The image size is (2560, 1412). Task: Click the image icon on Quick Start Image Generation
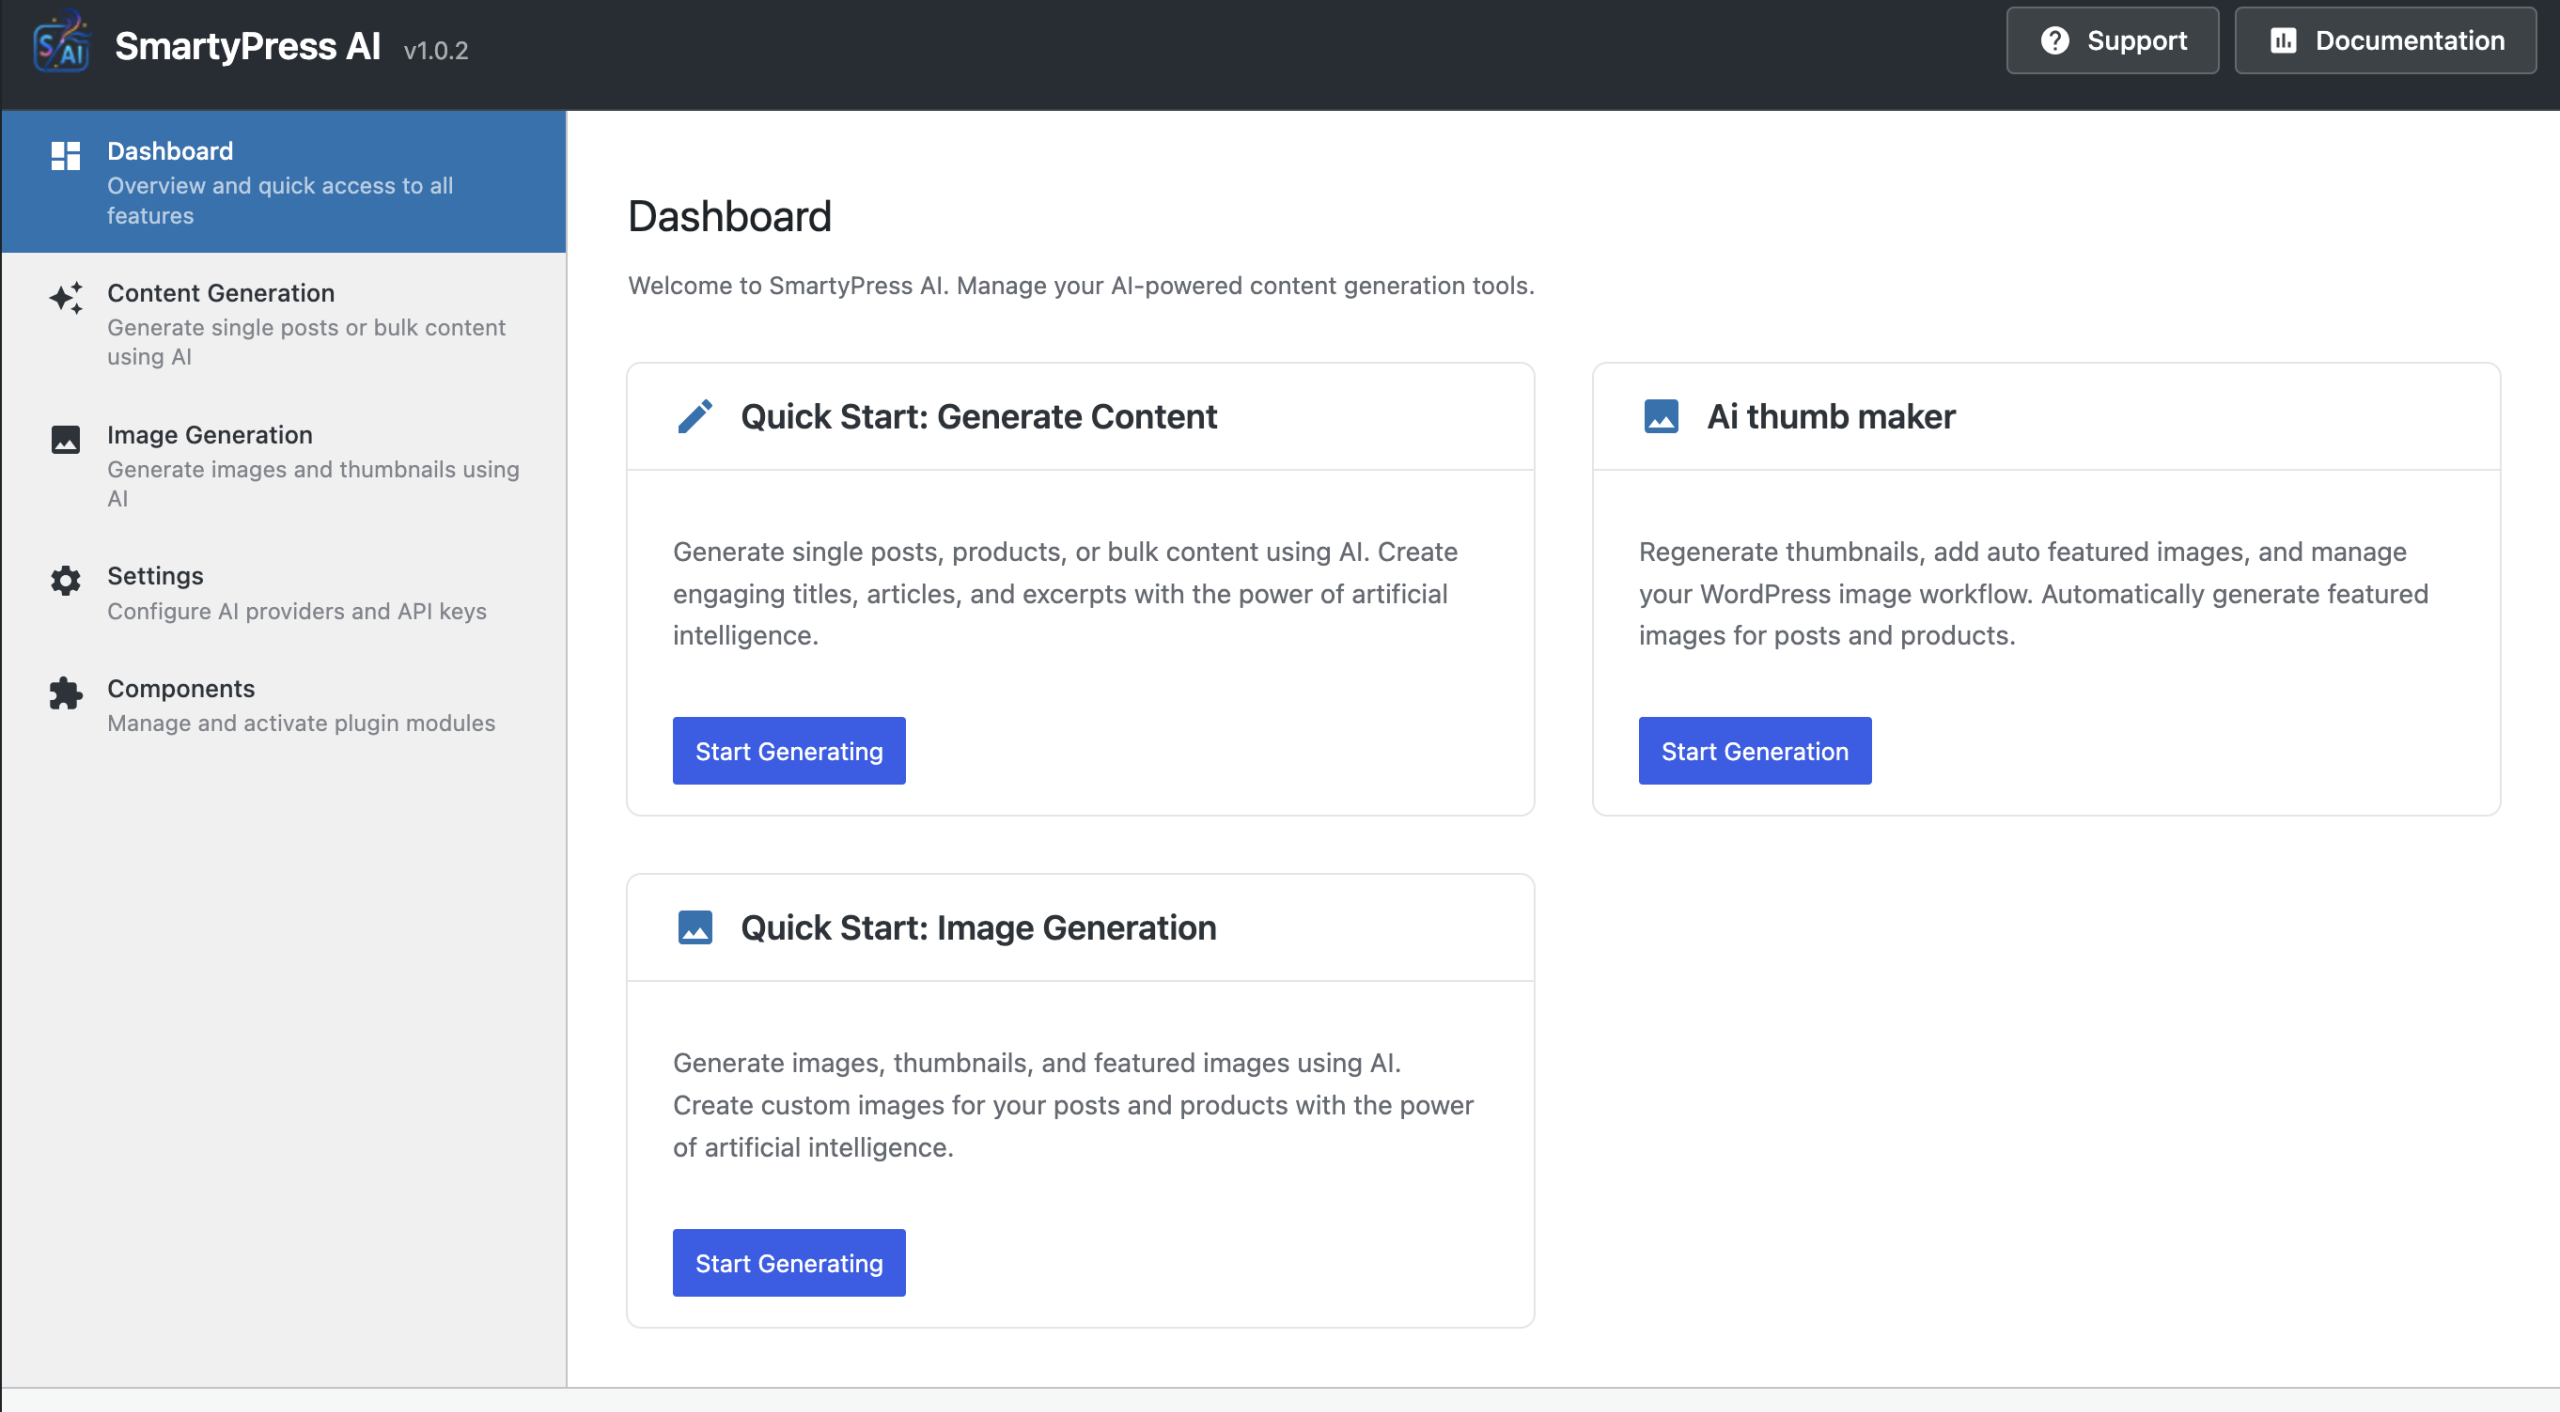[x=696, y=926]
